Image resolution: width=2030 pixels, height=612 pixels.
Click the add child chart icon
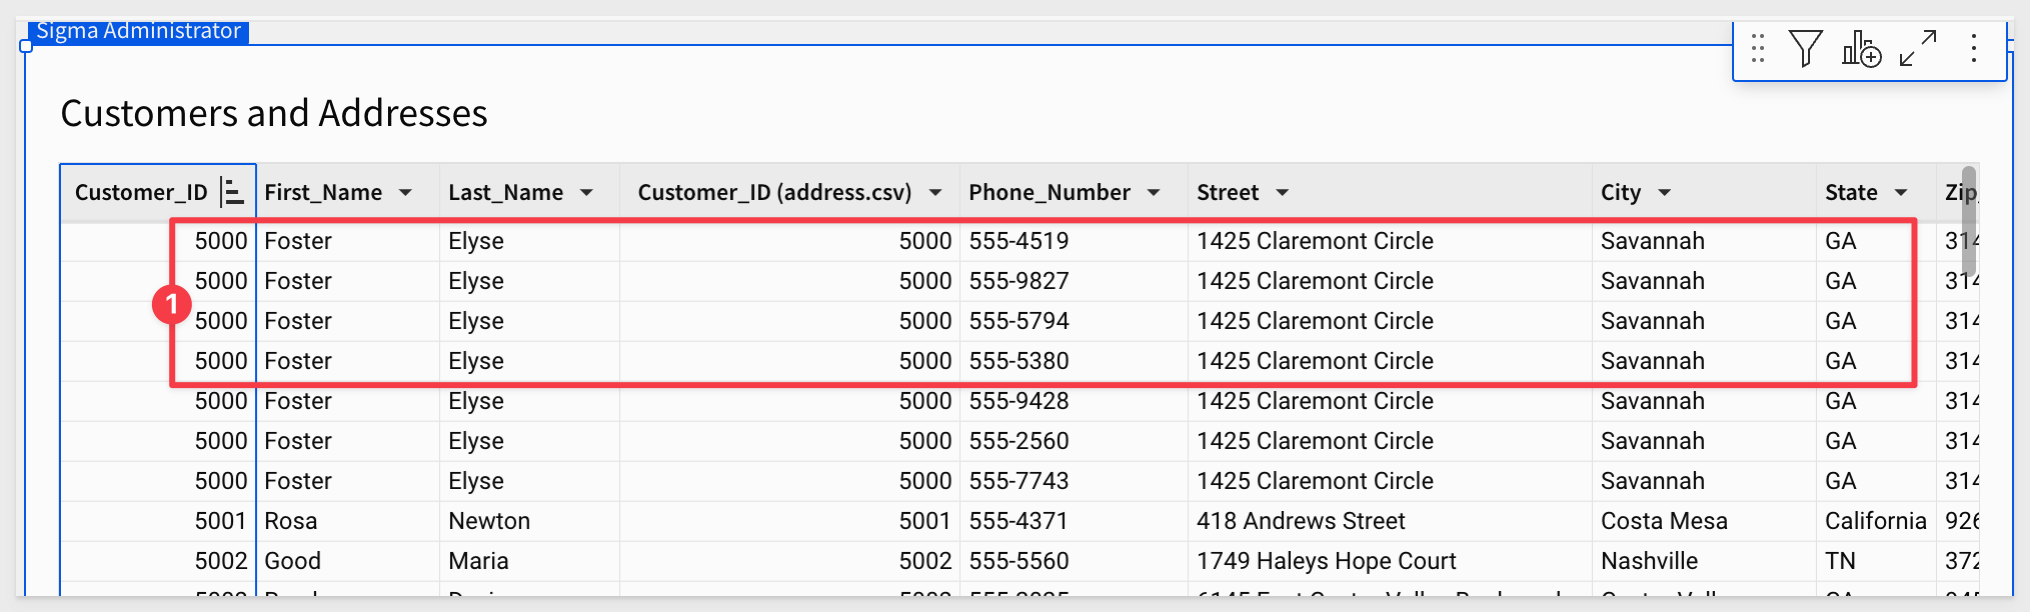point(1861,48)
